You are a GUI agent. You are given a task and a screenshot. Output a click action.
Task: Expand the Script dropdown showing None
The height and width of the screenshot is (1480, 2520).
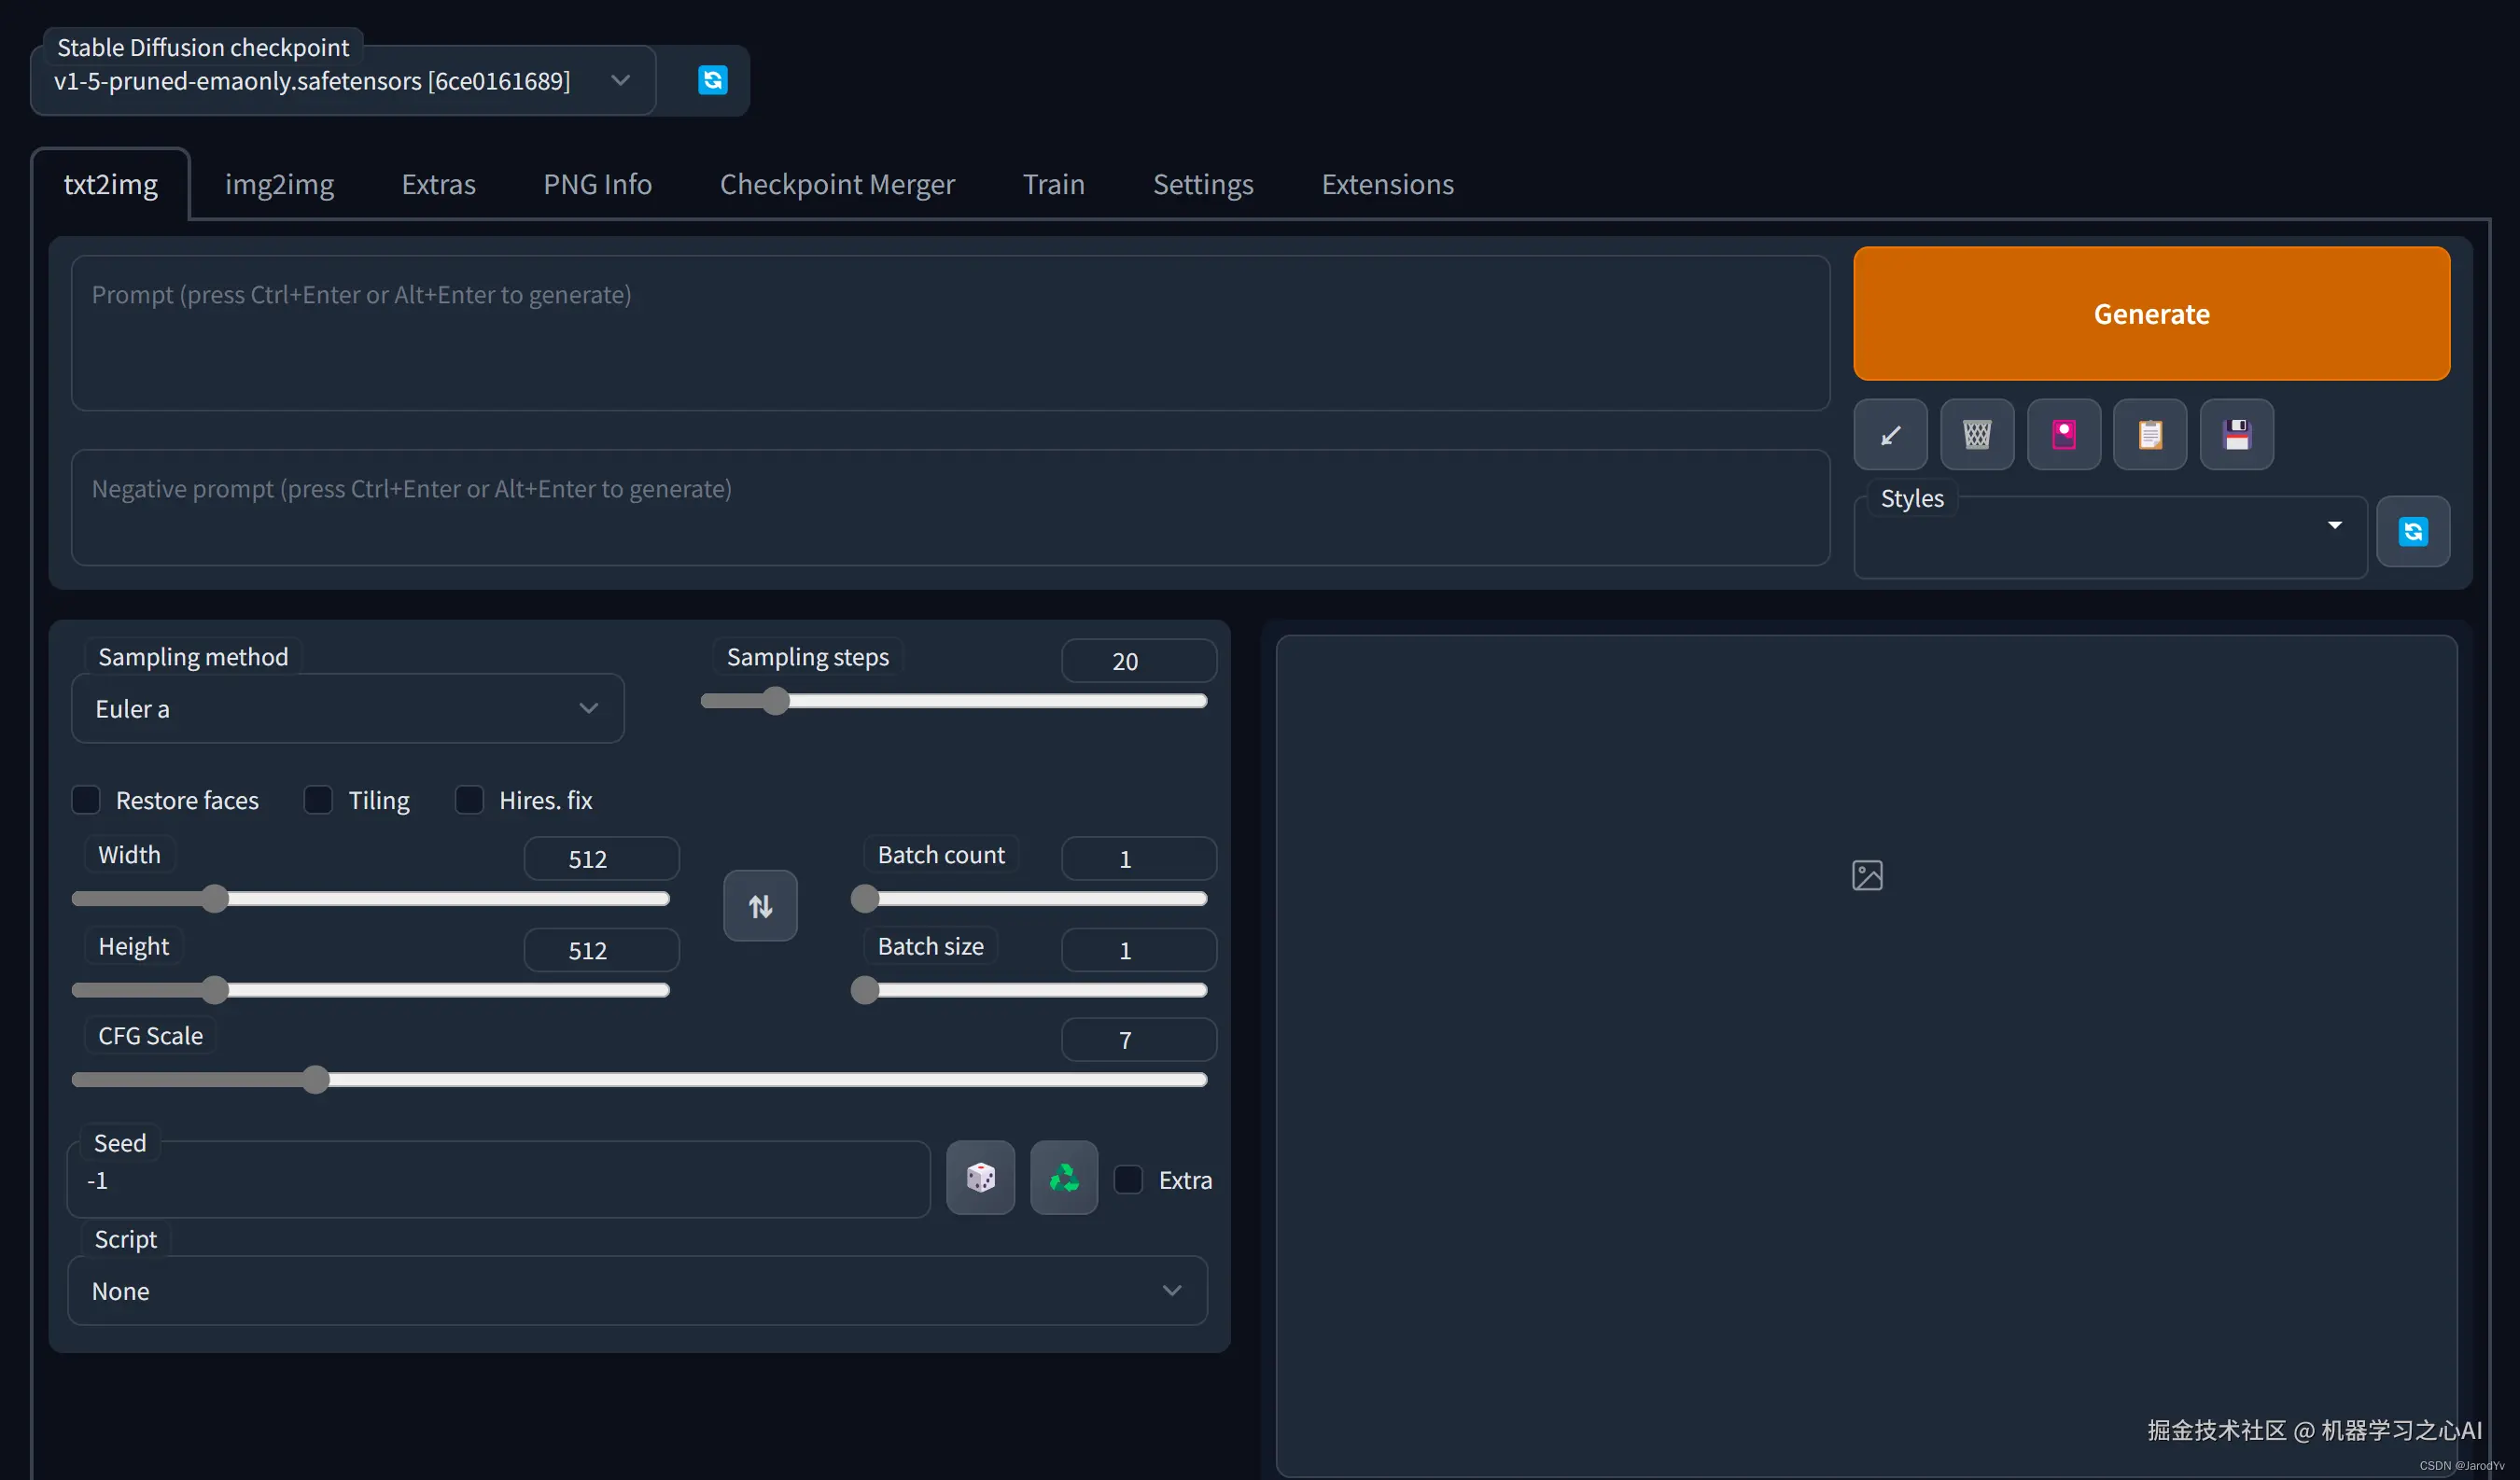point(636,1290)
